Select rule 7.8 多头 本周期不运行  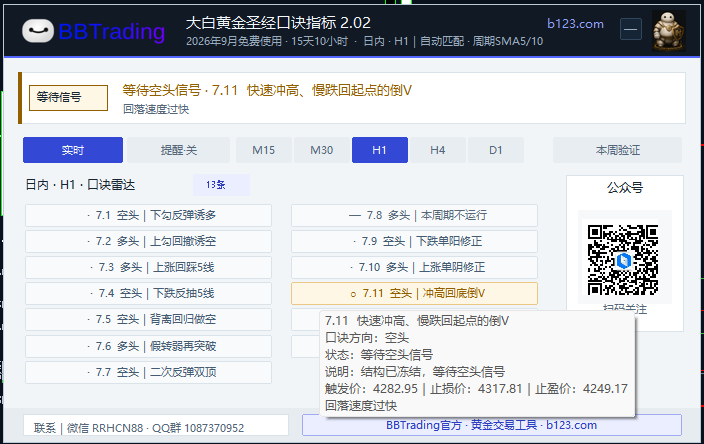[x=414, y=215]
